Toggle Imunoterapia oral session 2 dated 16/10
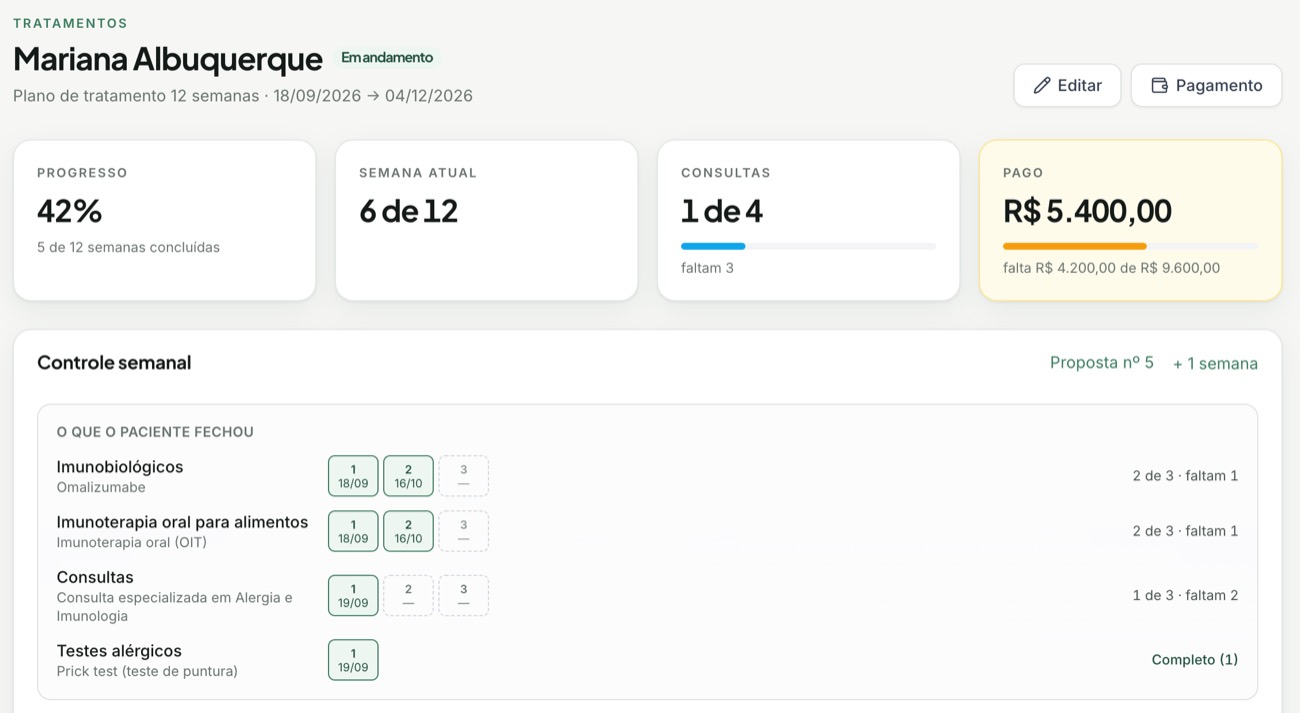This screenshot has width=1300, height=713. pyautogui.click(x=408, y=531)
